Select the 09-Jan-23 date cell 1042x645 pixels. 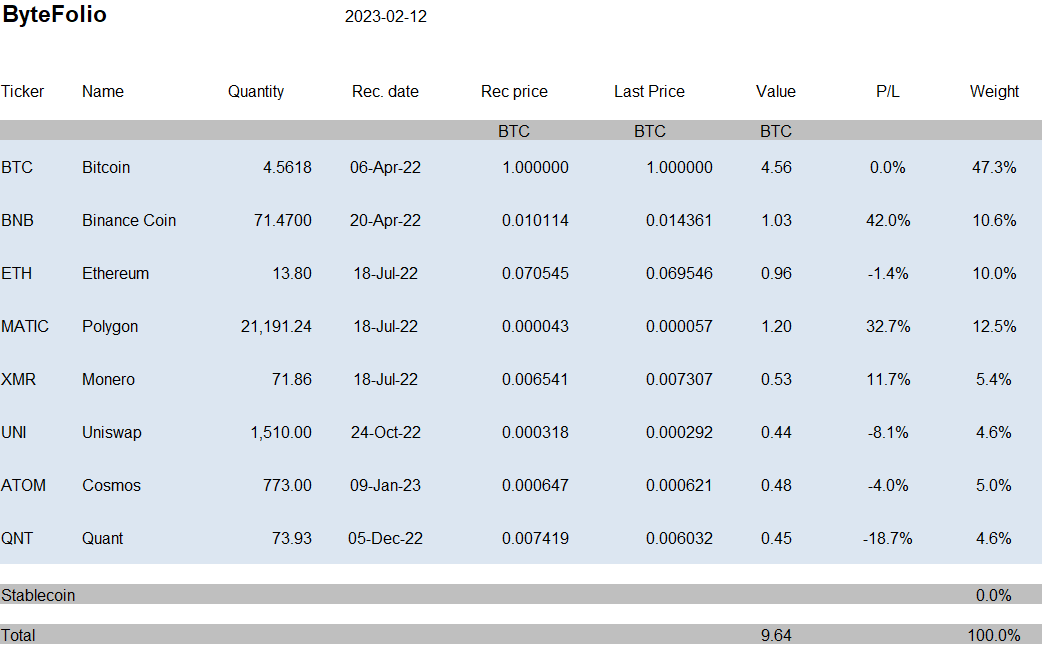click(385, 486)
